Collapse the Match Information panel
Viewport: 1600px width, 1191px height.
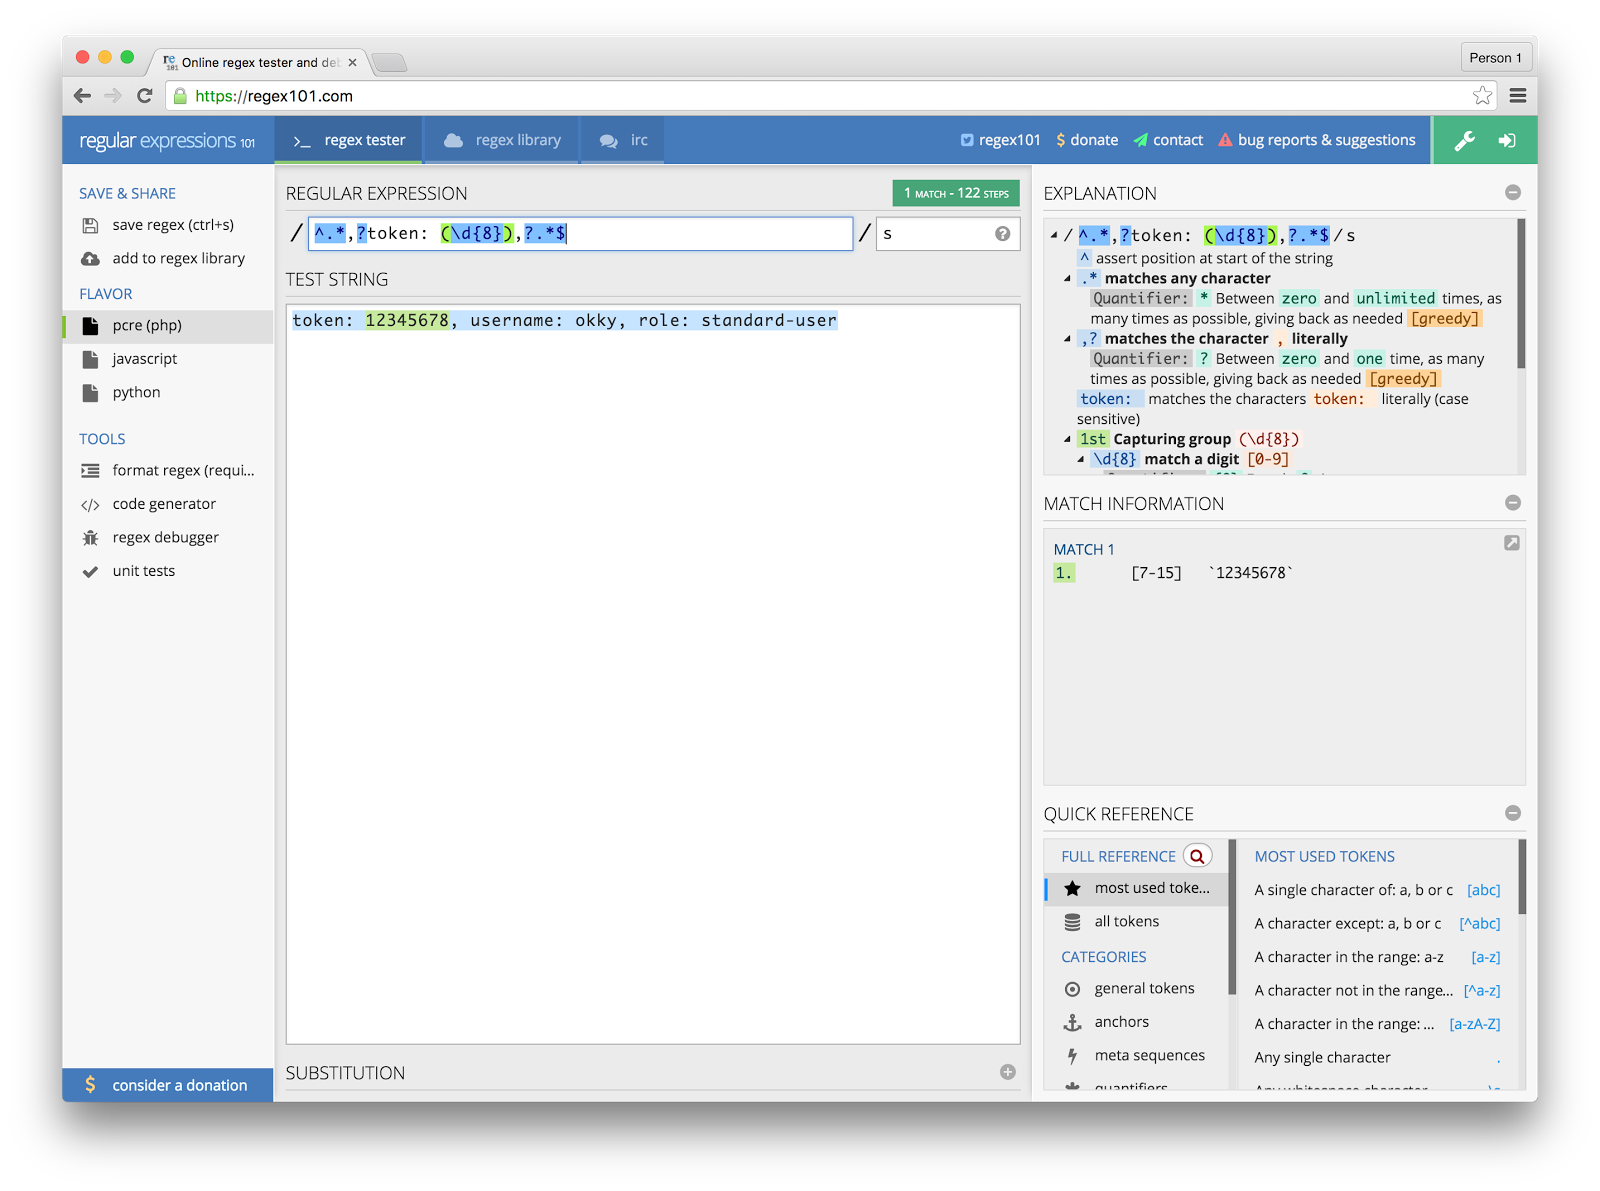click(1512, 503)
